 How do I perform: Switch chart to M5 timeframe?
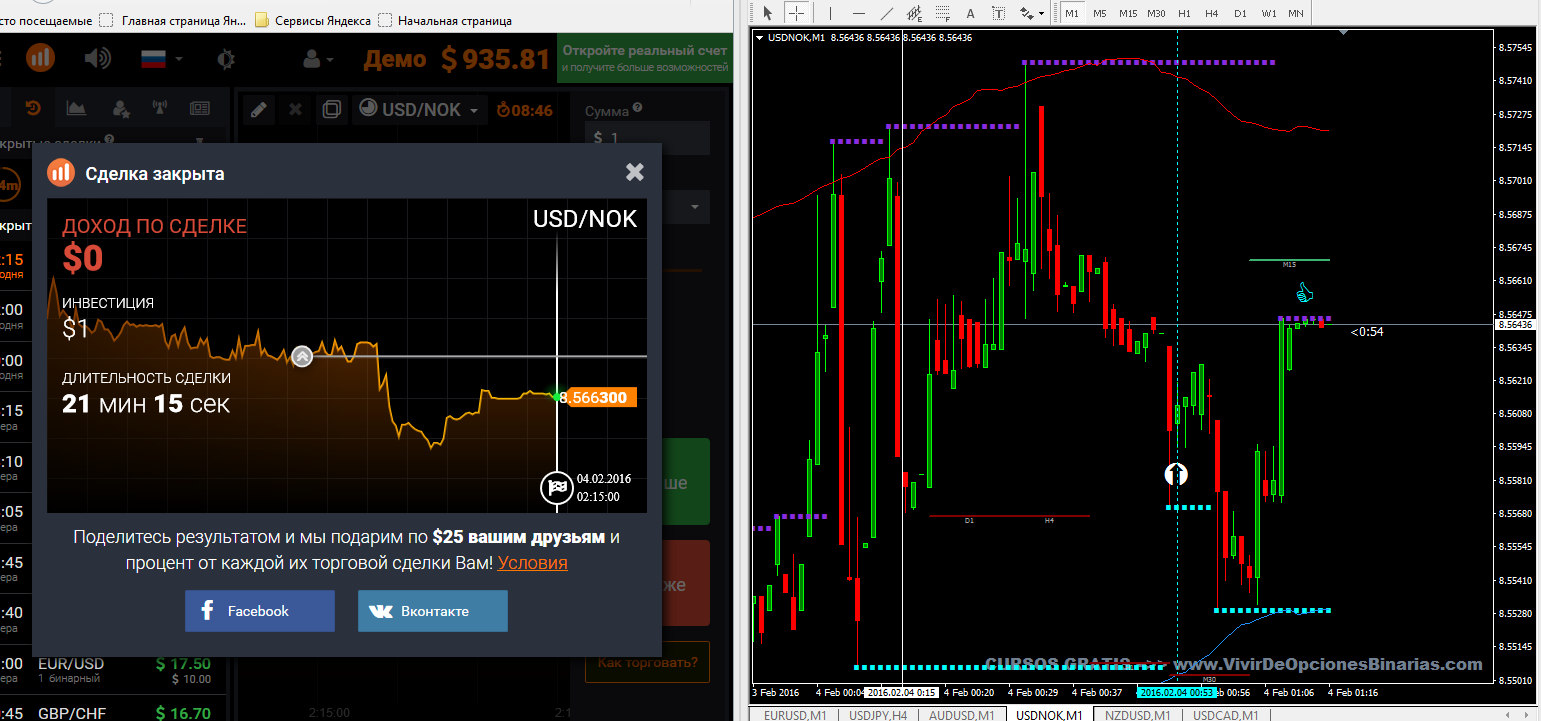1100,13
